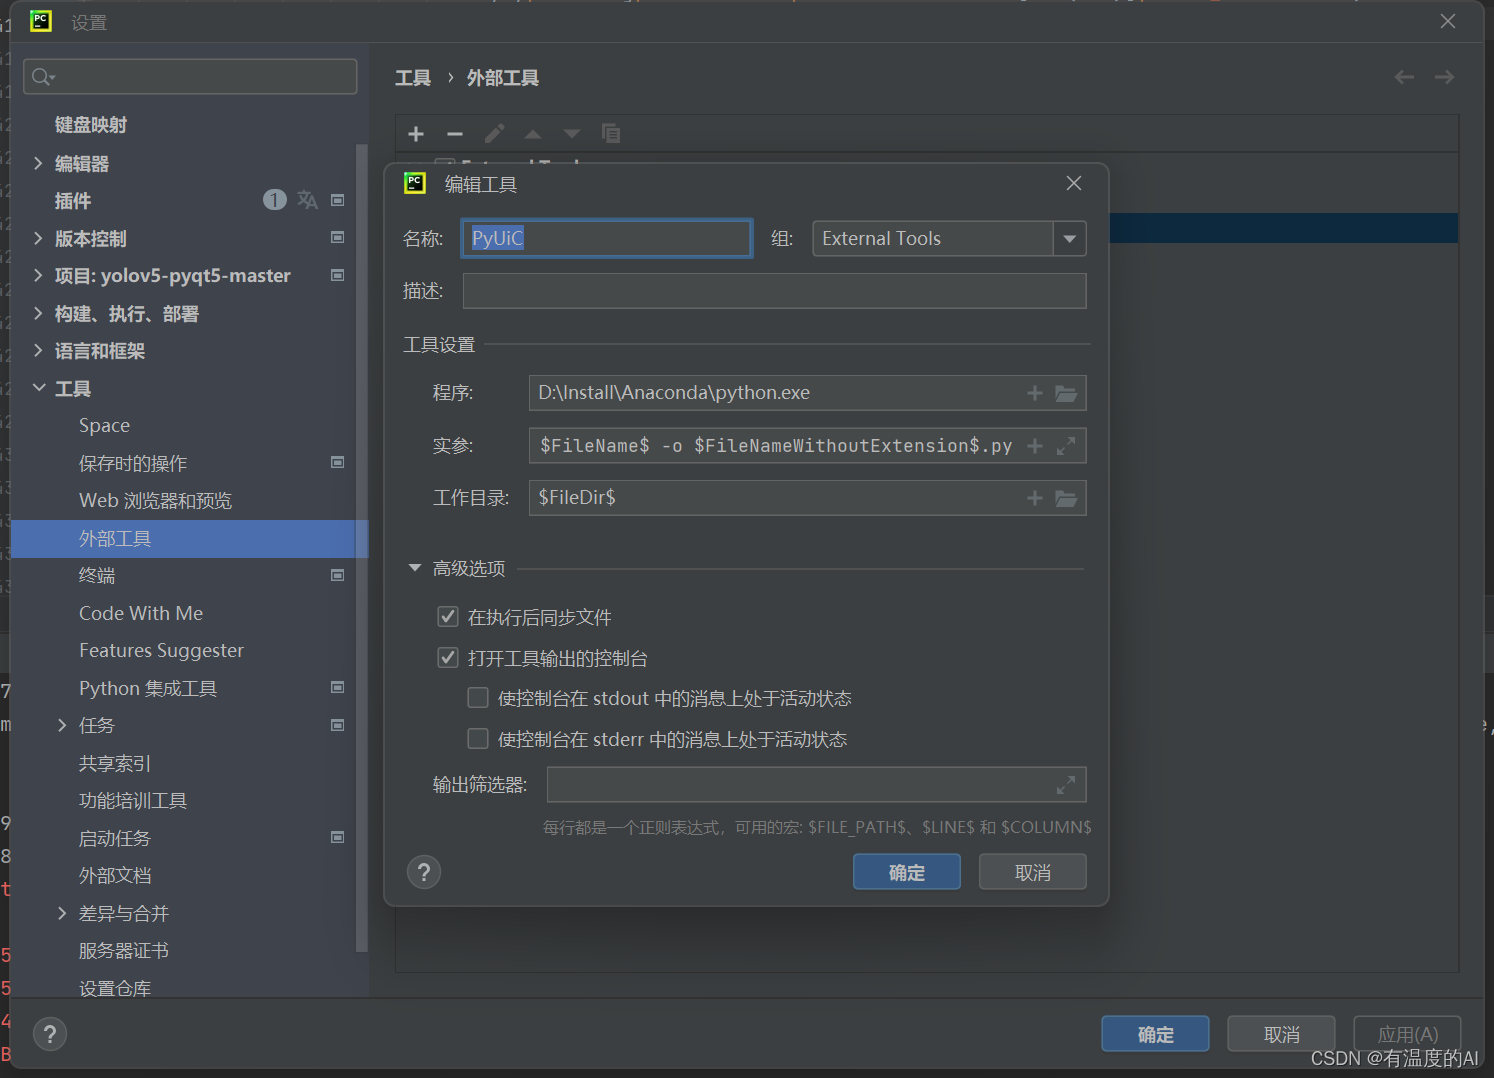Click project-level marker icon beside 保存时的操作
Viewport: 1494px width, 1078px height.
338,462
